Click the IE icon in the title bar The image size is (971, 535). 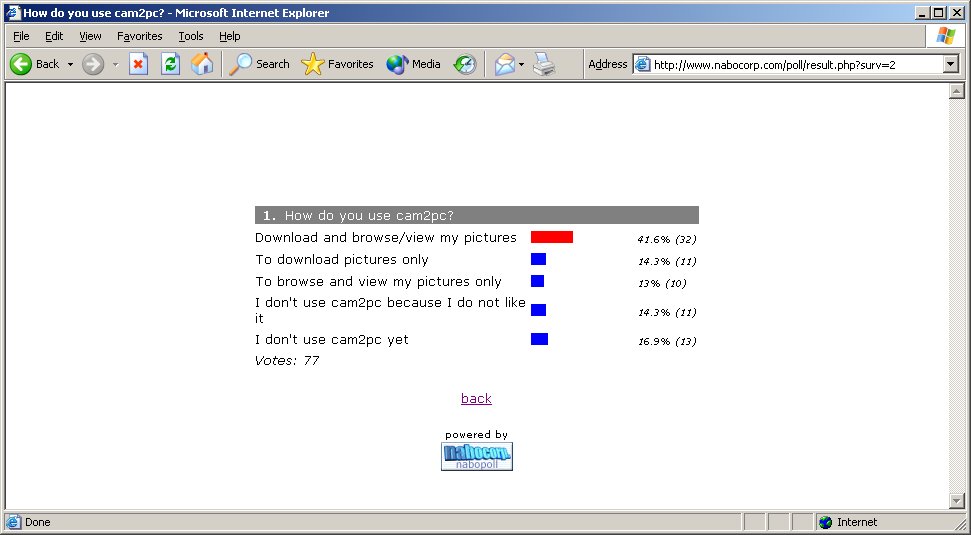13,12
